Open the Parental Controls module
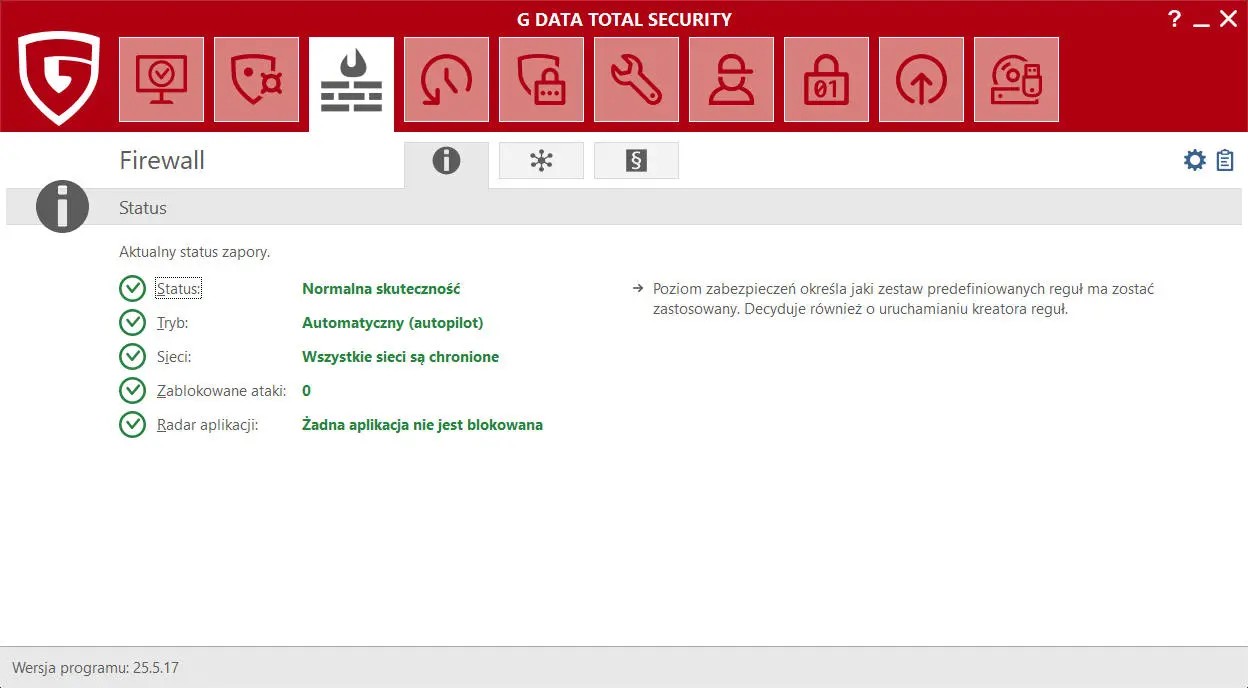The height and width of the screenshot is (688, 1248). 731,79
